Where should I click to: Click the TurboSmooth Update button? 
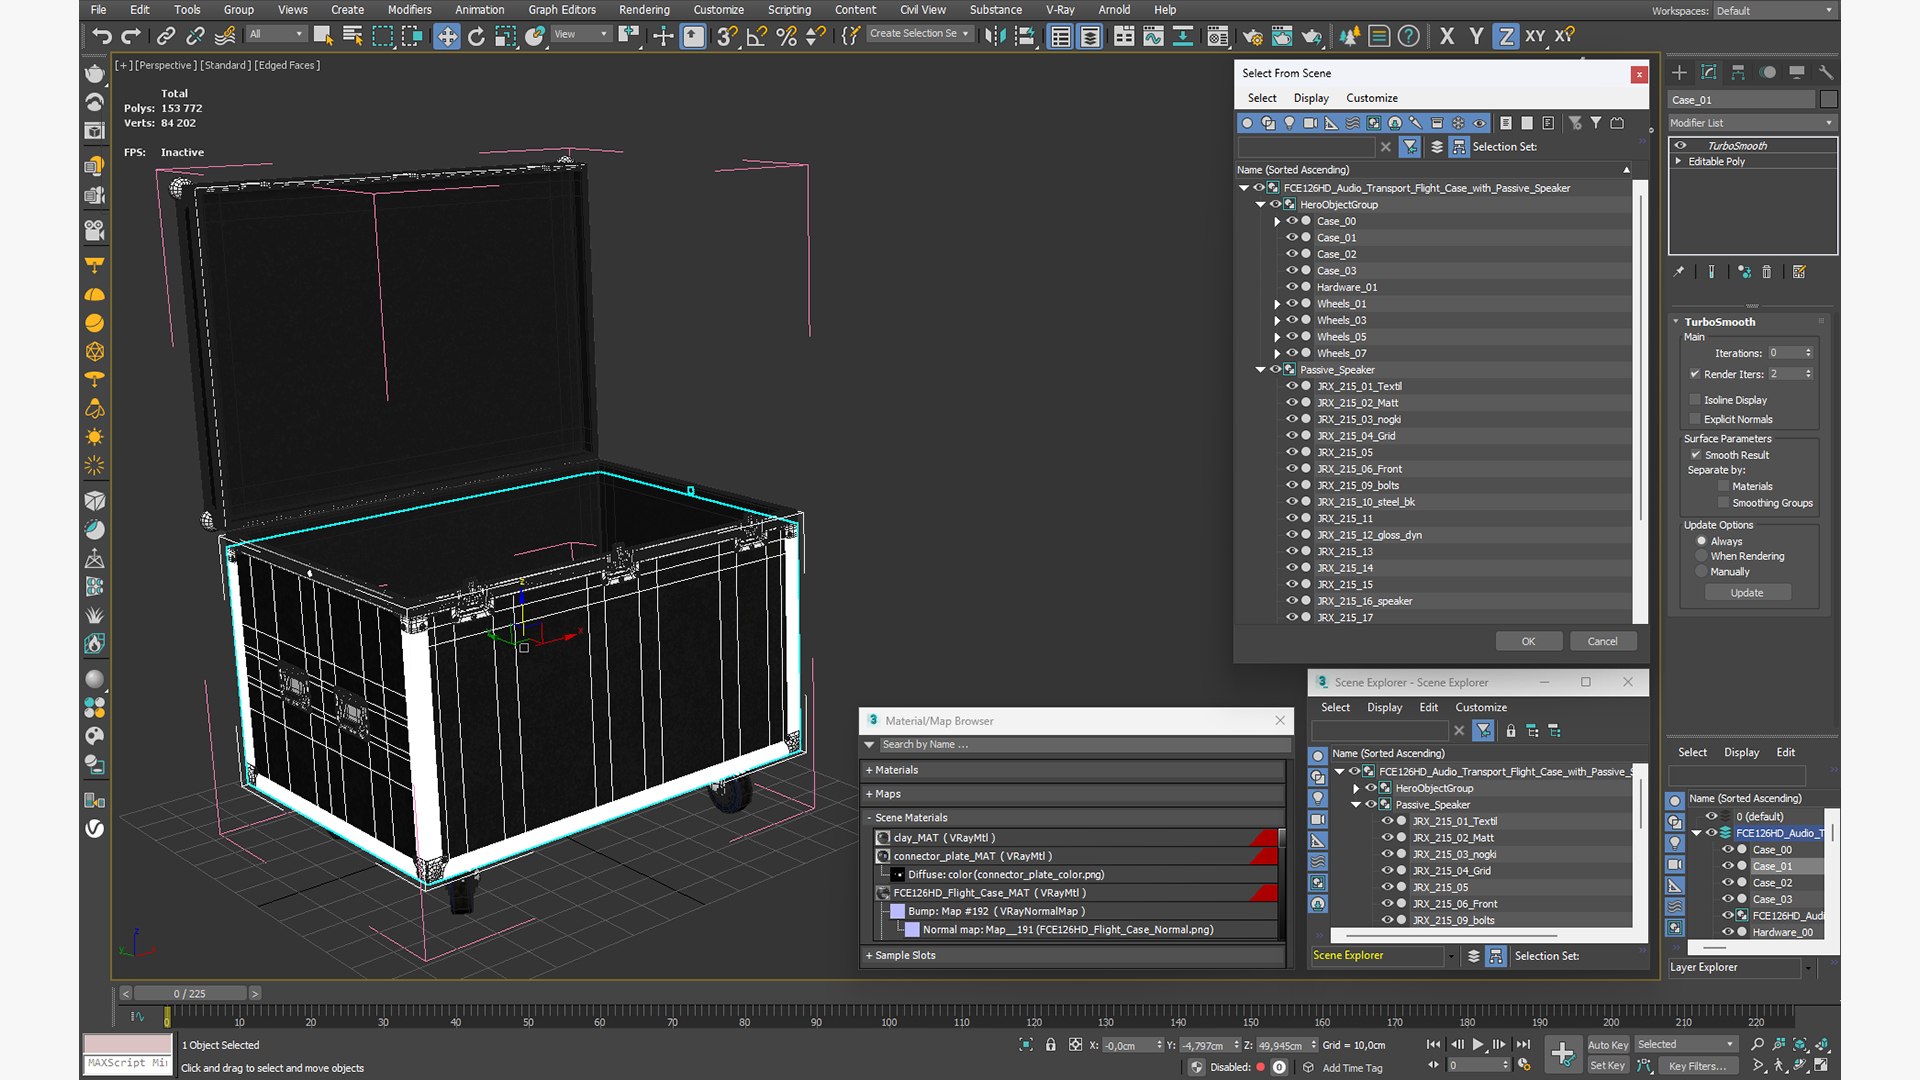pyautogui.click(x=1747, y=593)
